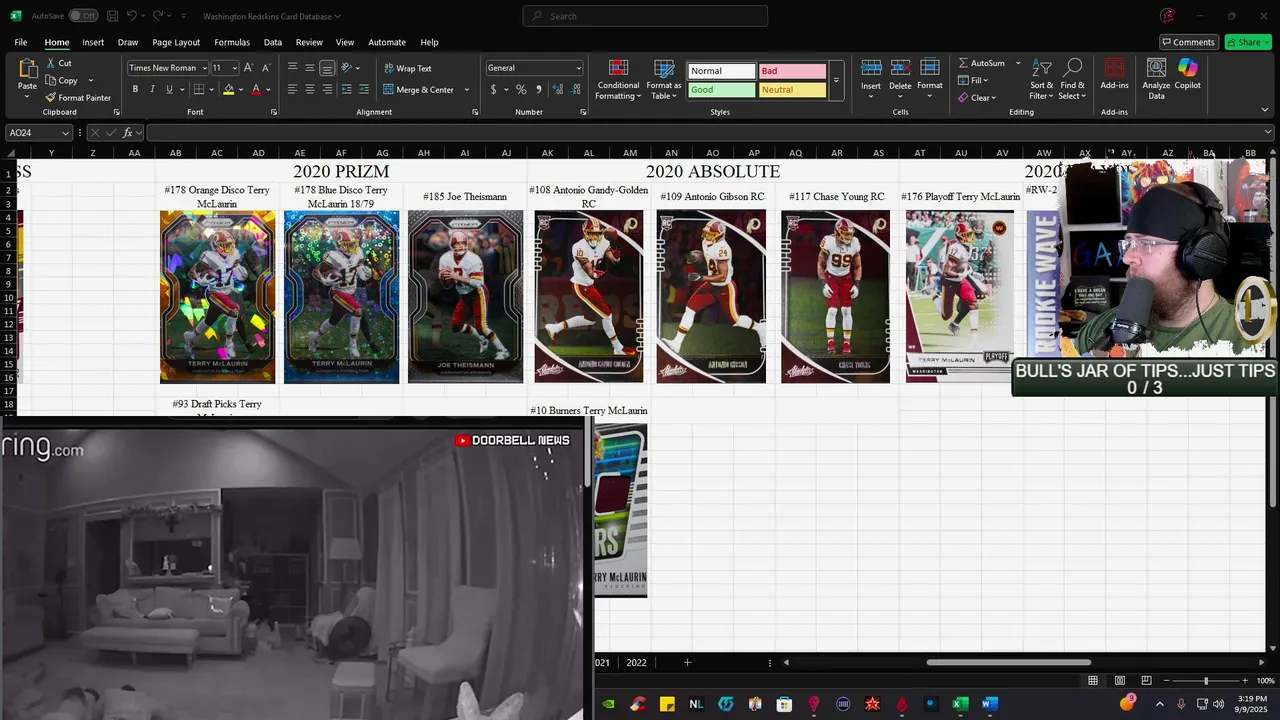Decrease indent in Alignment group
The image size is (1280, 720).
[x=346, y=89]
